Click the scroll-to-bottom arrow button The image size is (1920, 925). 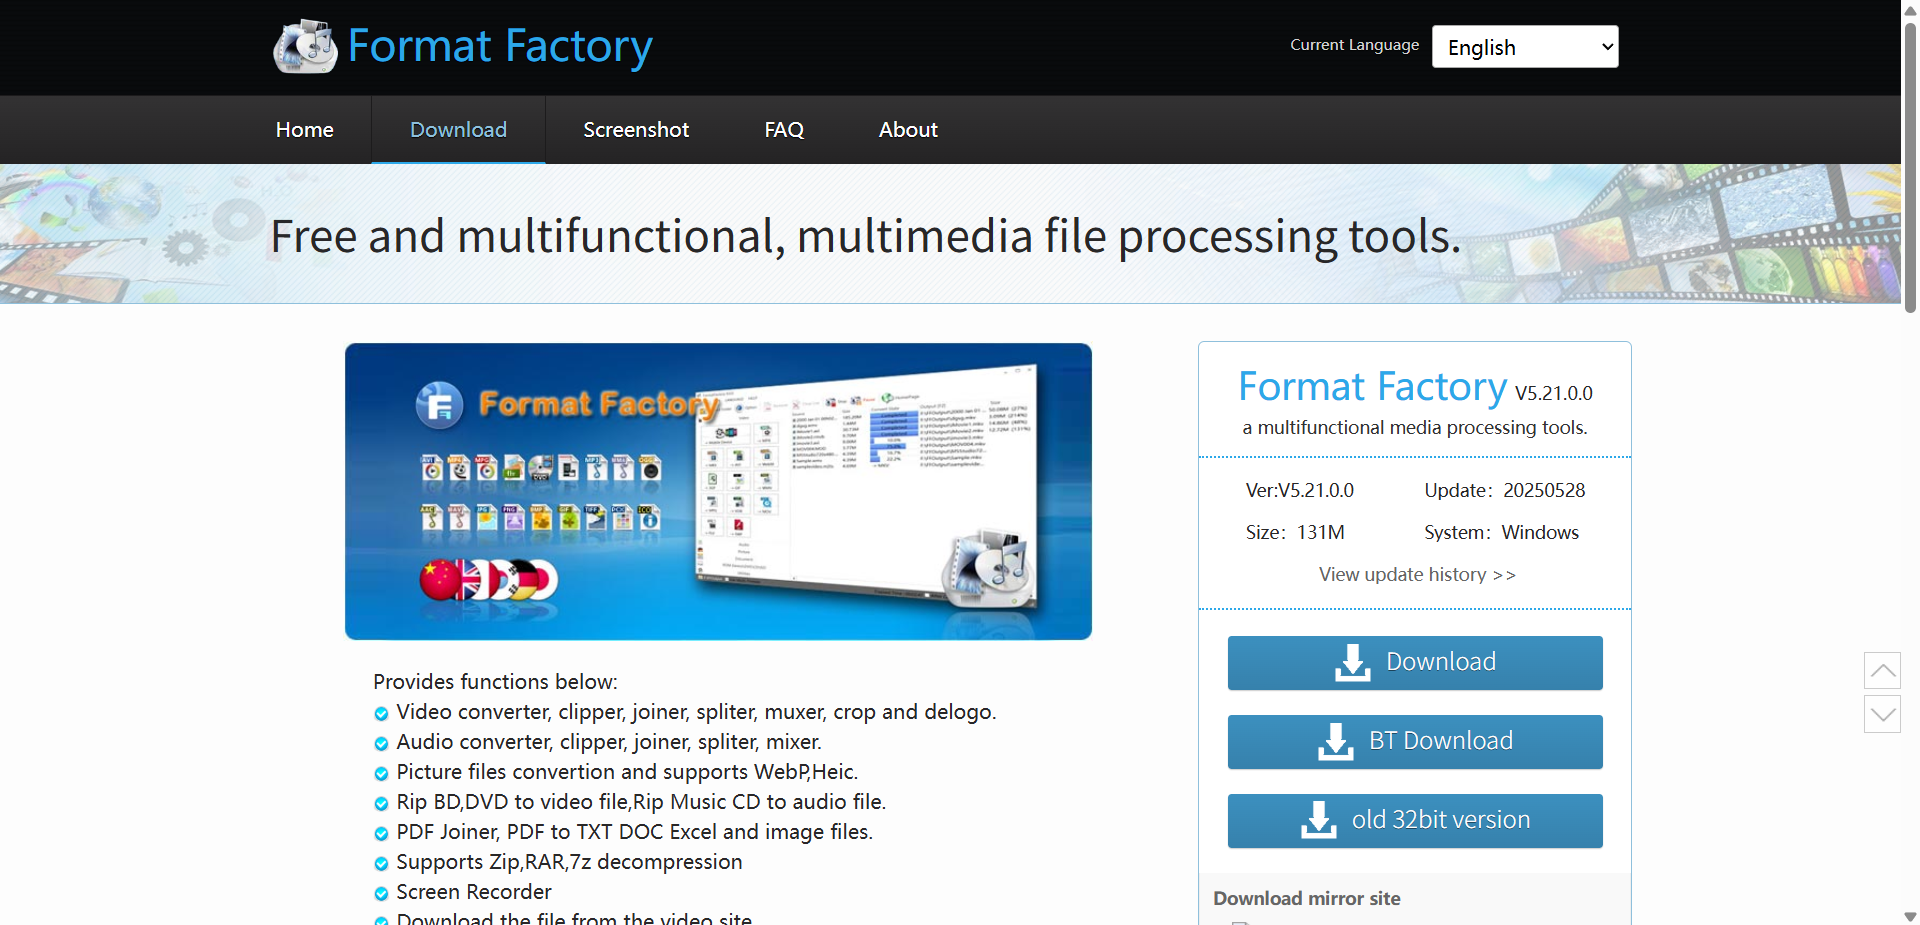point(1882,714)
